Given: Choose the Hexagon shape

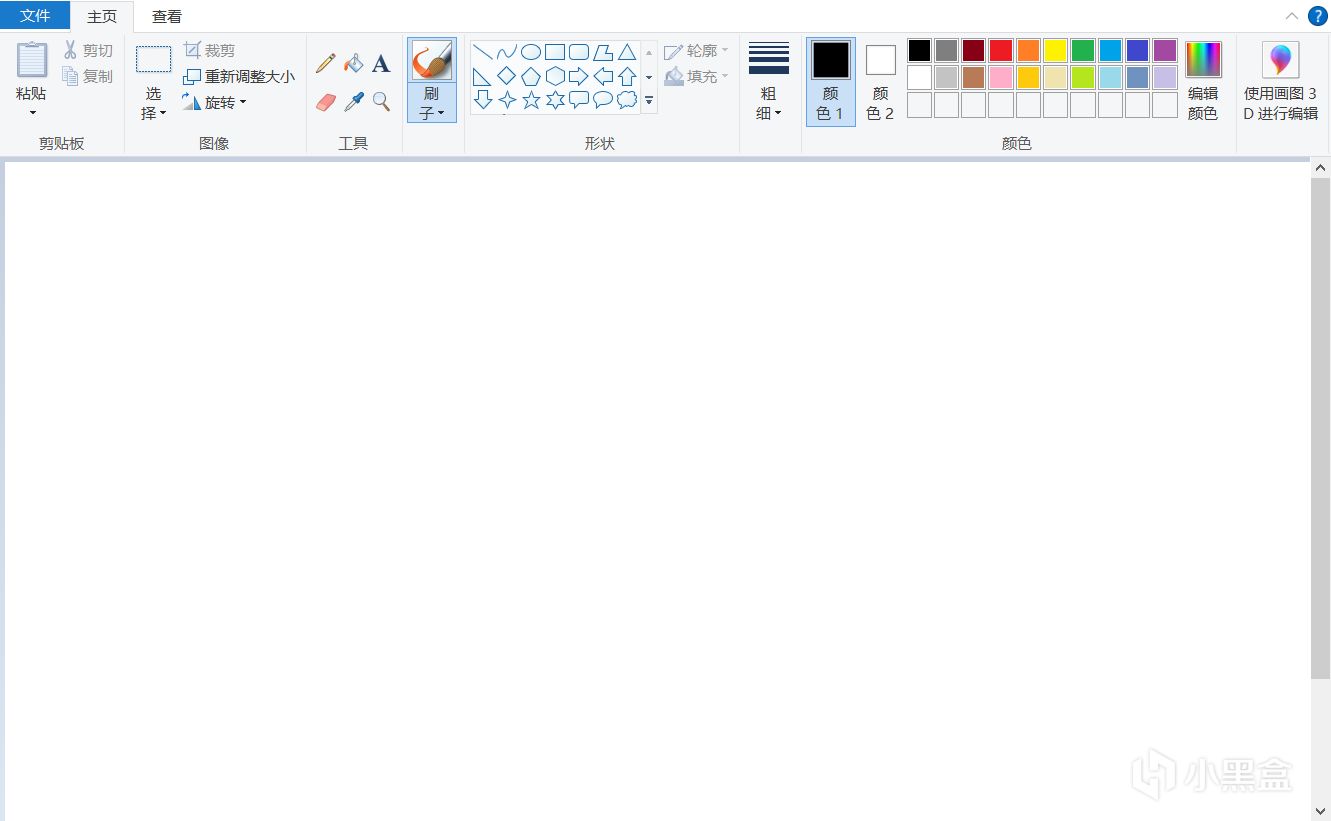Looking at the screenshot, I should pyautogui.click(x=555, y=76).
